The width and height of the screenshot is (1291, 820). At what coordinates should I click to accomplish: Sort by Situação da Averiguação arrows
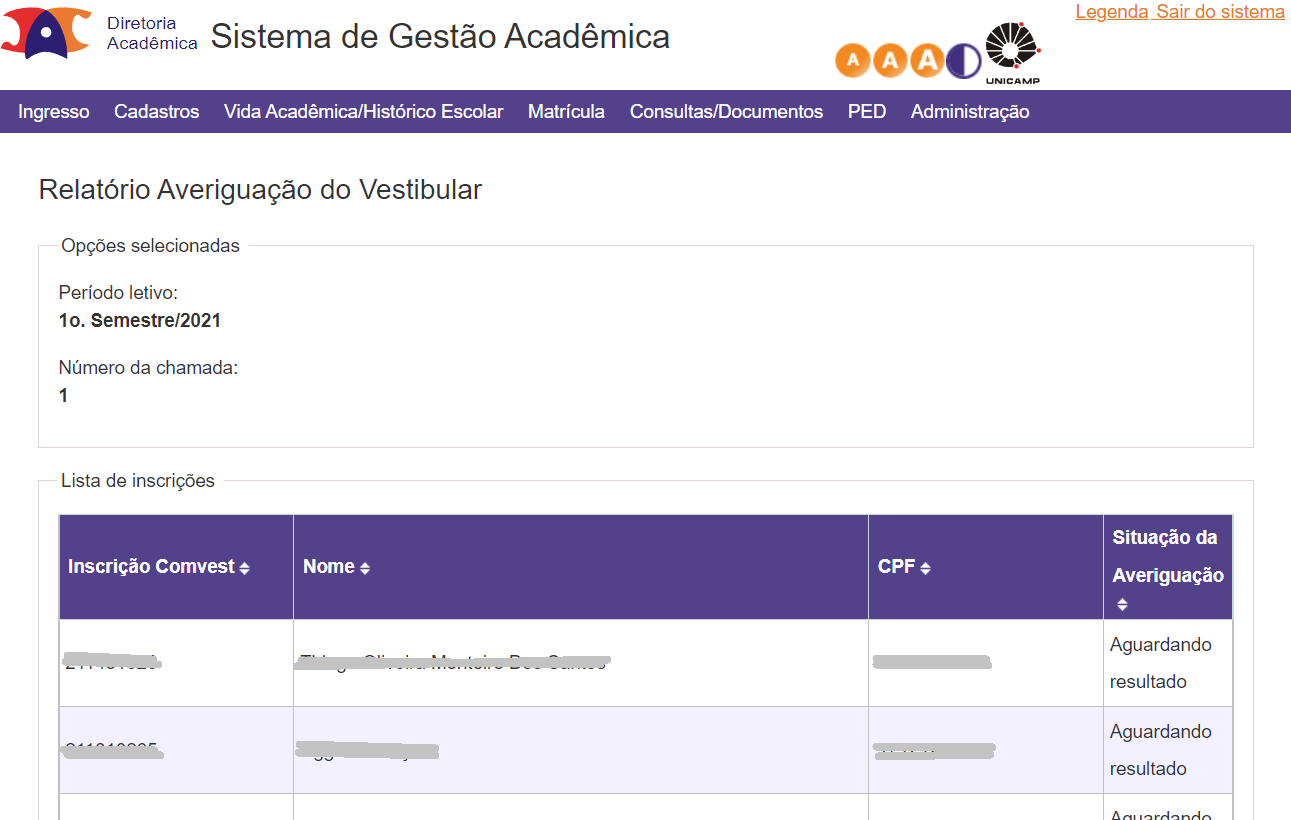click(1122, 604)
